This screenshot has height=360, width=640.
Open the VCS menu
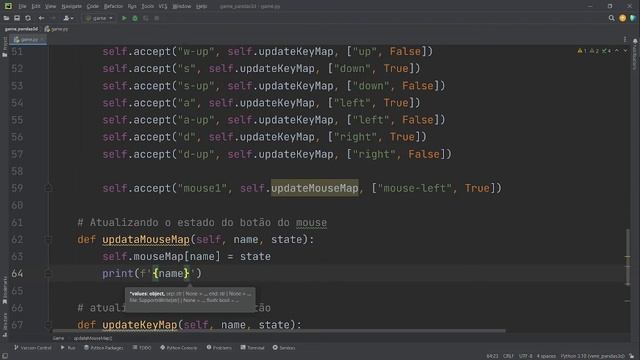tap(163, 6)
